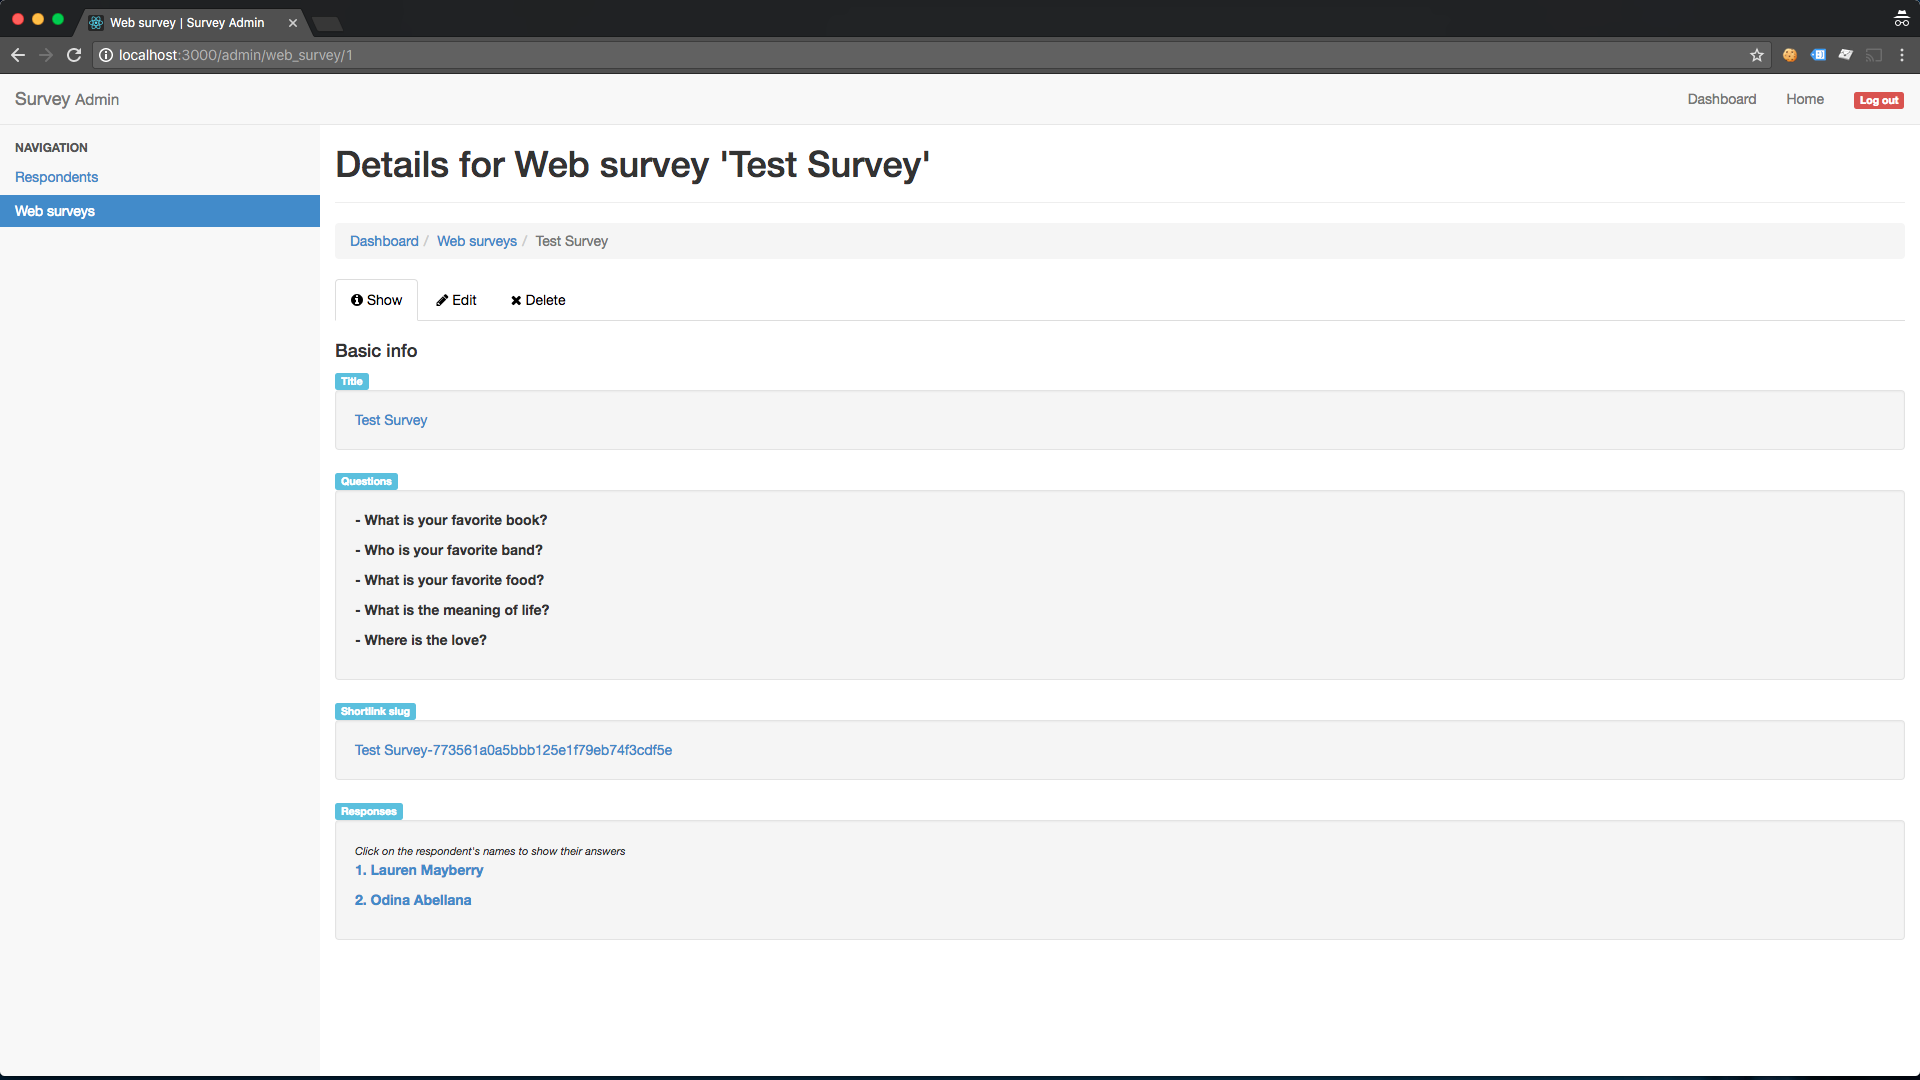Click the Survey Admin brand link
This screenshot has width=1920, height=1080.
[x=67, y=99]
